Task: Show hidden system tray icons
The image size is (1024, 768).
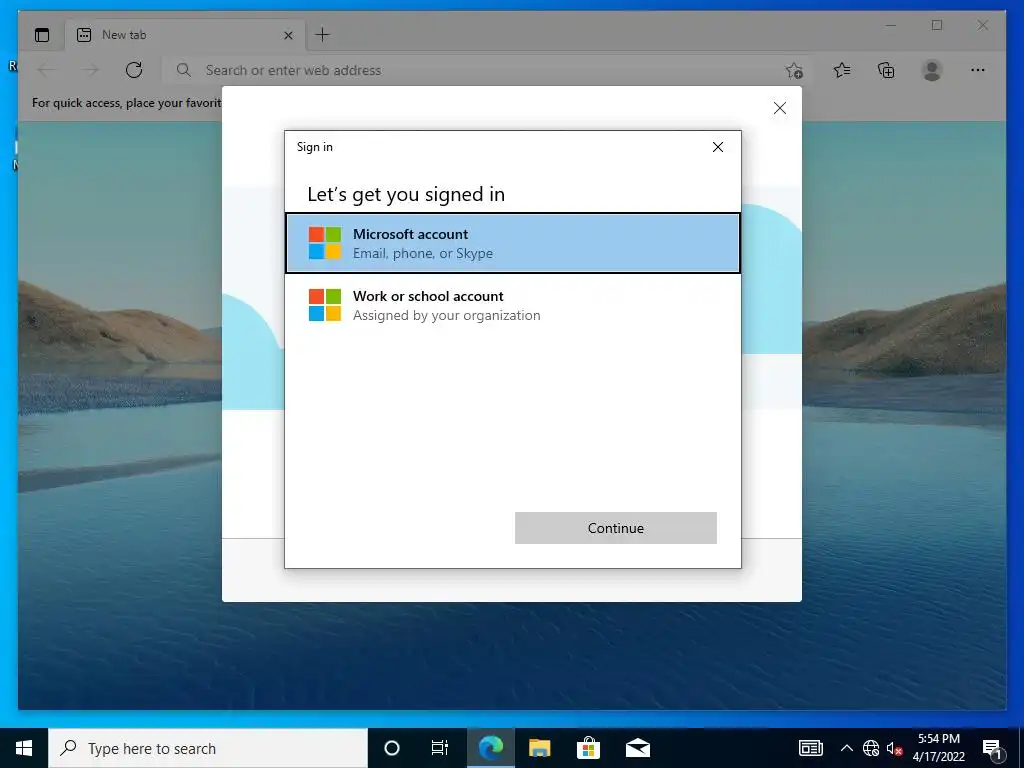Action: click(x=846, y=748)
